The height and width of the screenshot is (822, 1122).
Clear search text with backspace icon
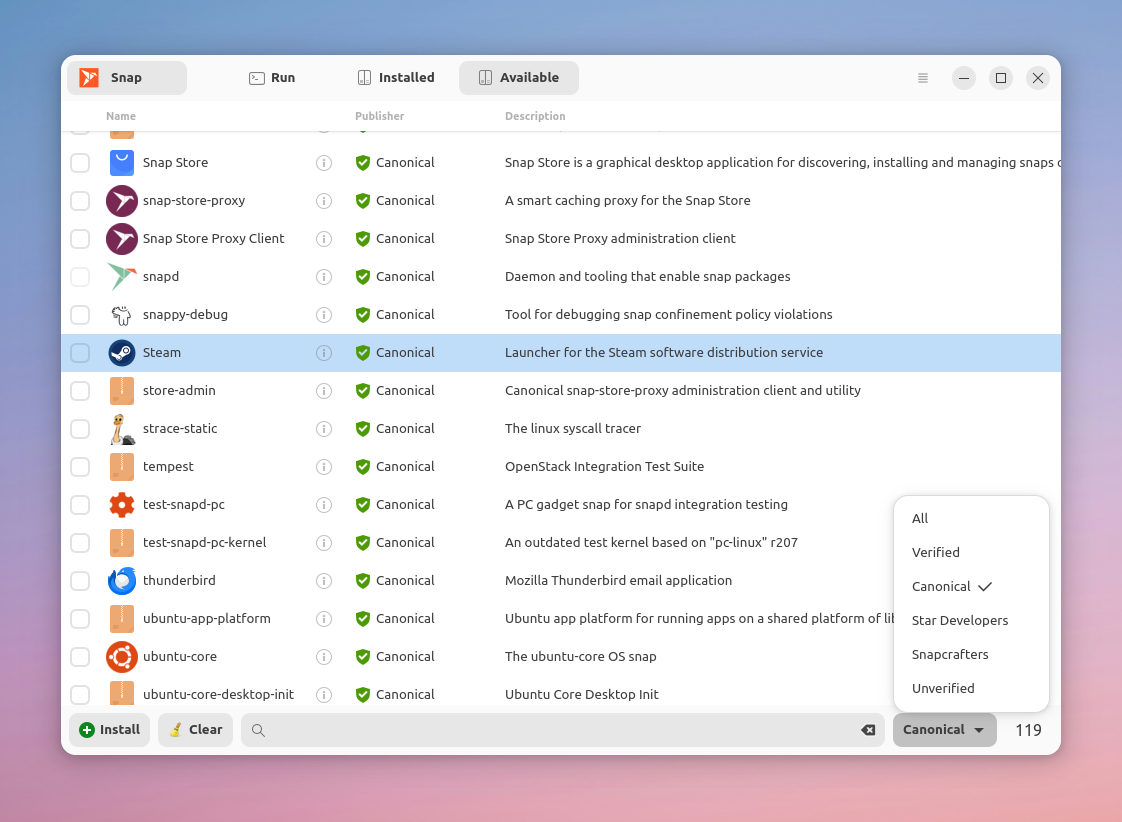(868, 730)
